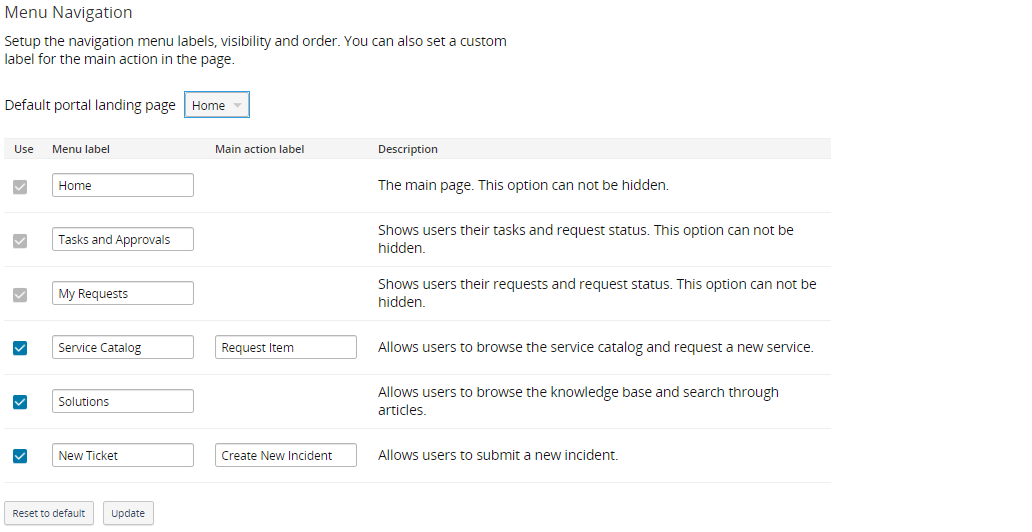The image size is (1032, 532).
Task: Click the Menu label column header
Action: pos(81,149)
